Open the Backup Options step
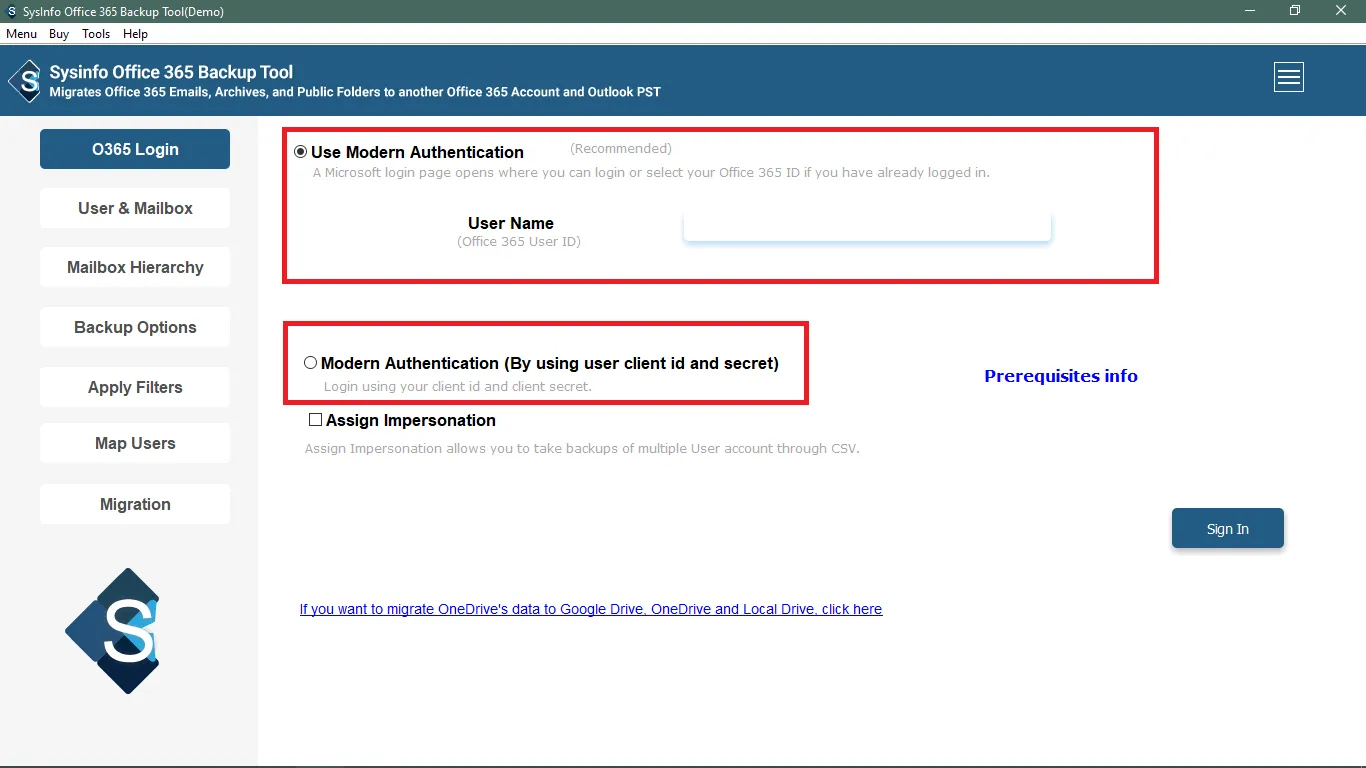 pyautogui.click(x=135, y=327)
